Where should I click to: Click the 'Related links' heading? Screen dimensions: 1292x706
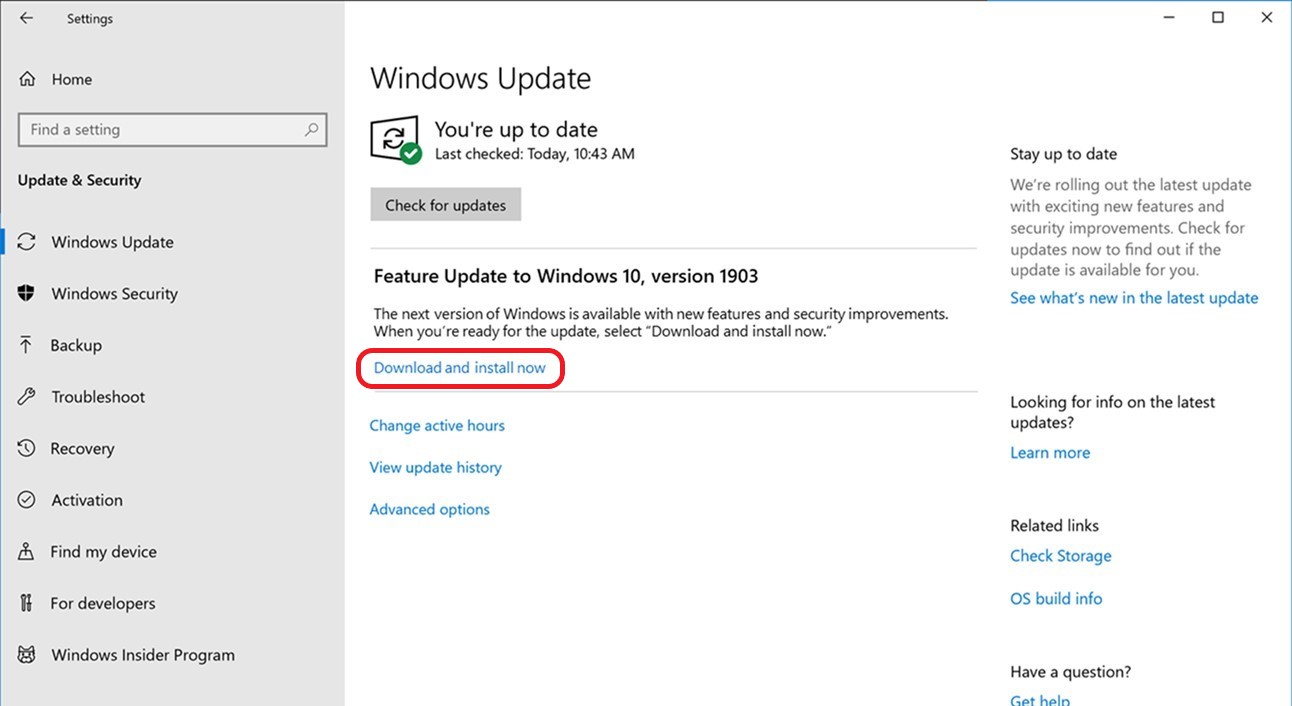click(x=1054, y=526)
